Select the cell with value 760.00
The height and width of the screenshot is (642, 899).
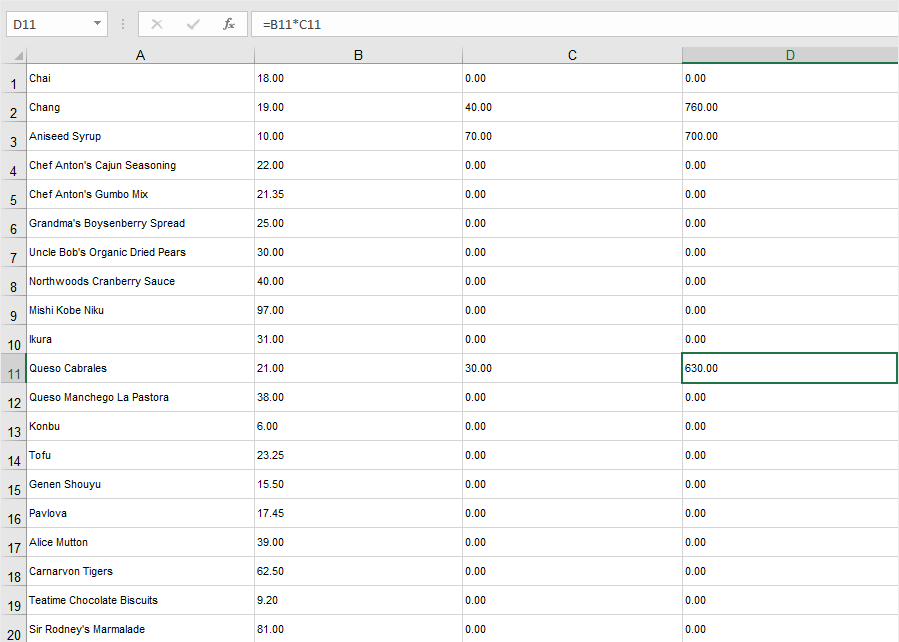(790, 107)
